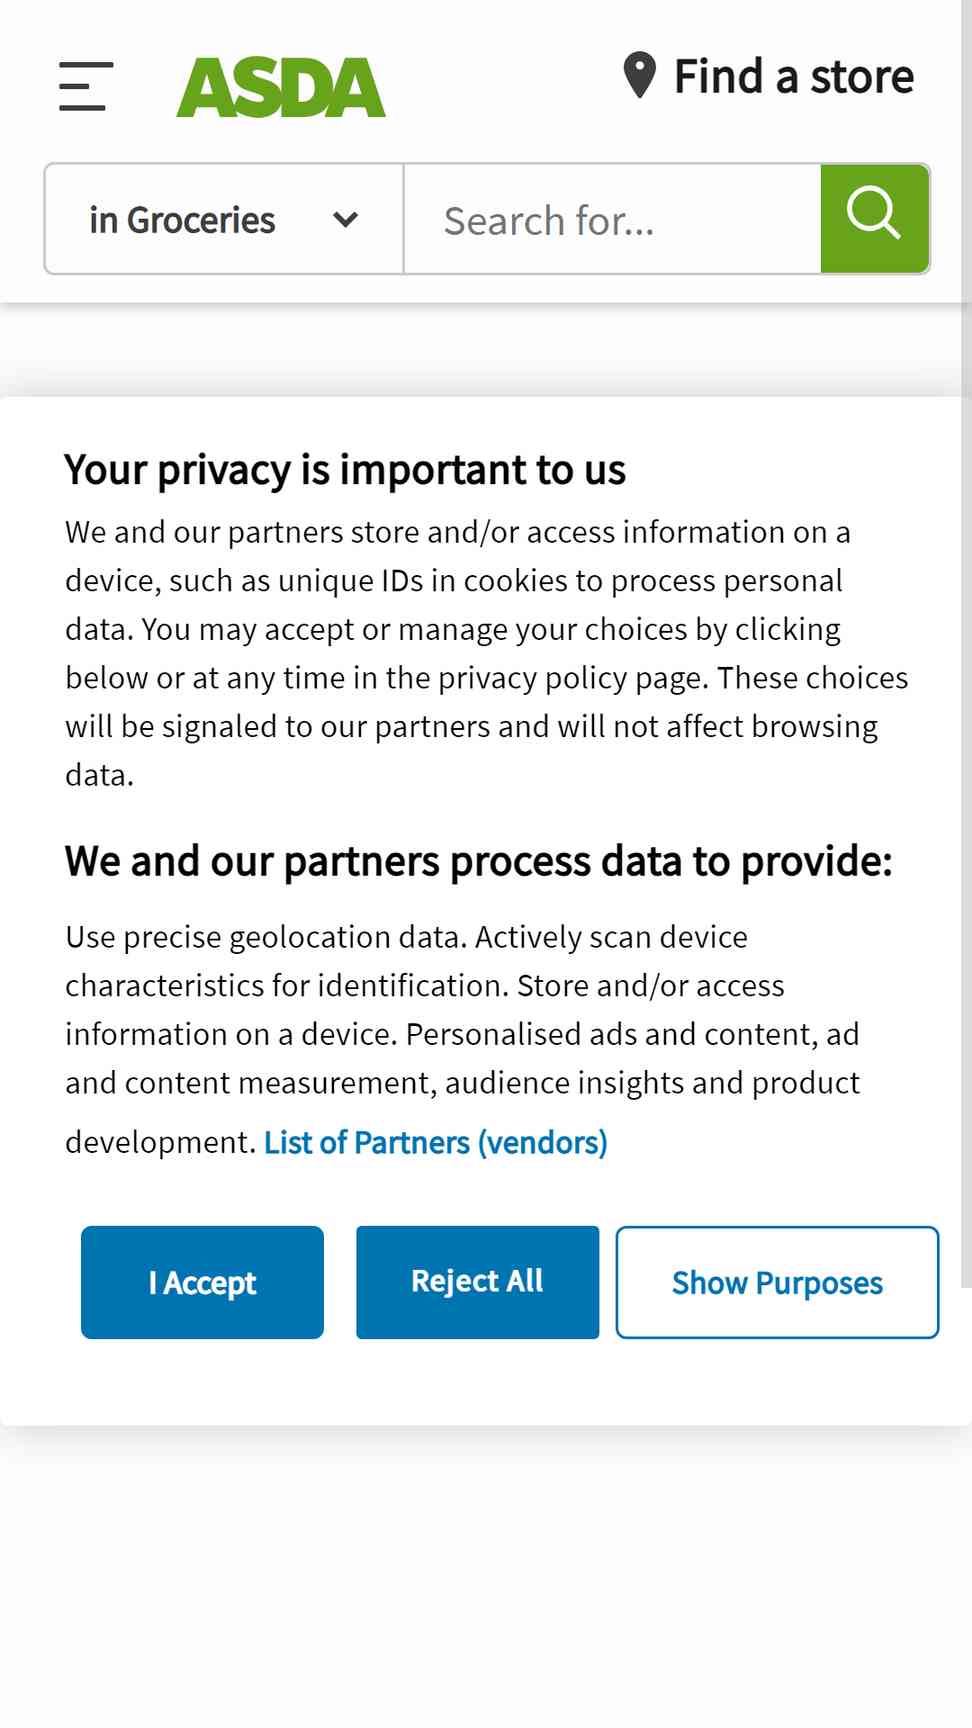
Task: Click the green ASDA logo
Action: tap(281, 87)
